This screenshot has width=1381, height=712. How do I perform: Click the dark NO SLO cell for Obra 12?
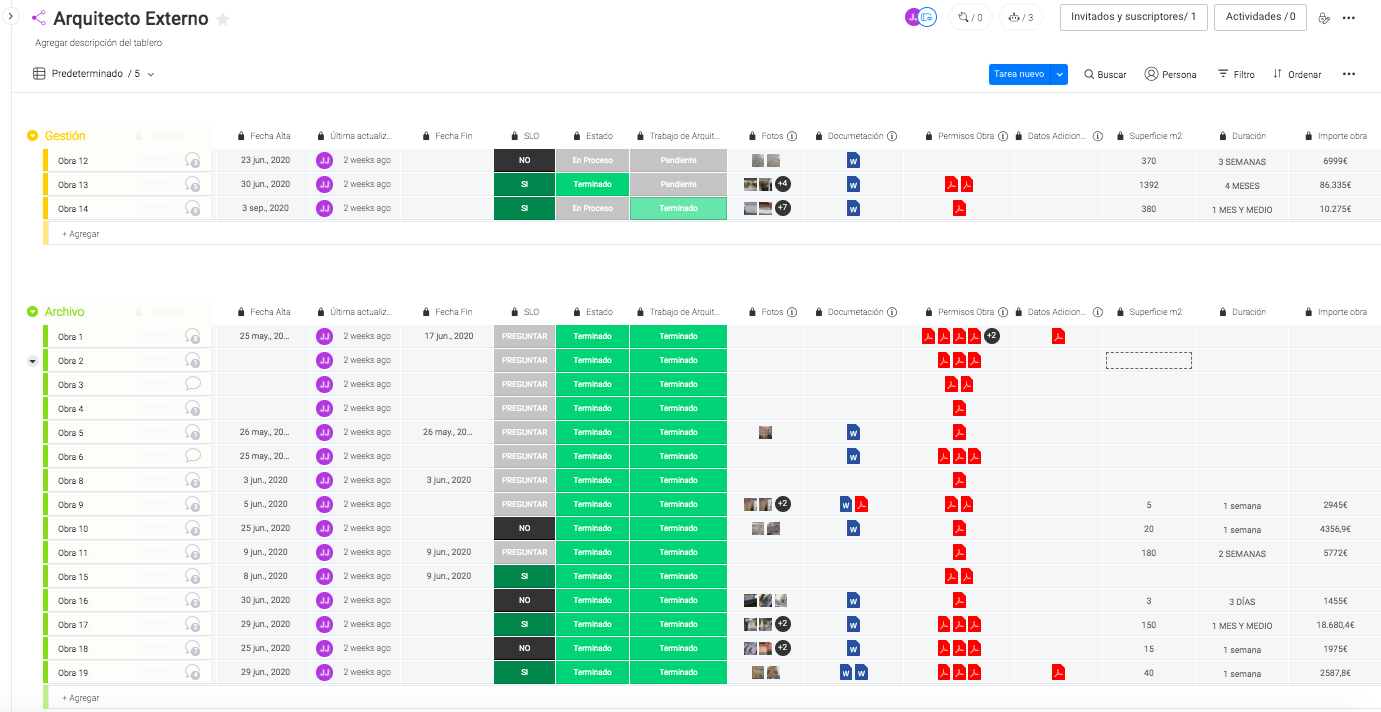[524, 160]
